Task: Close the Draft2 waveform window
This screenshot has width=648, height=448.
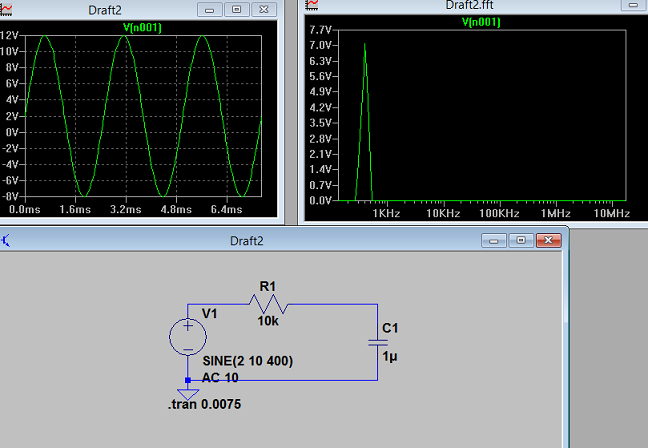Action: (x=264, y=10)
